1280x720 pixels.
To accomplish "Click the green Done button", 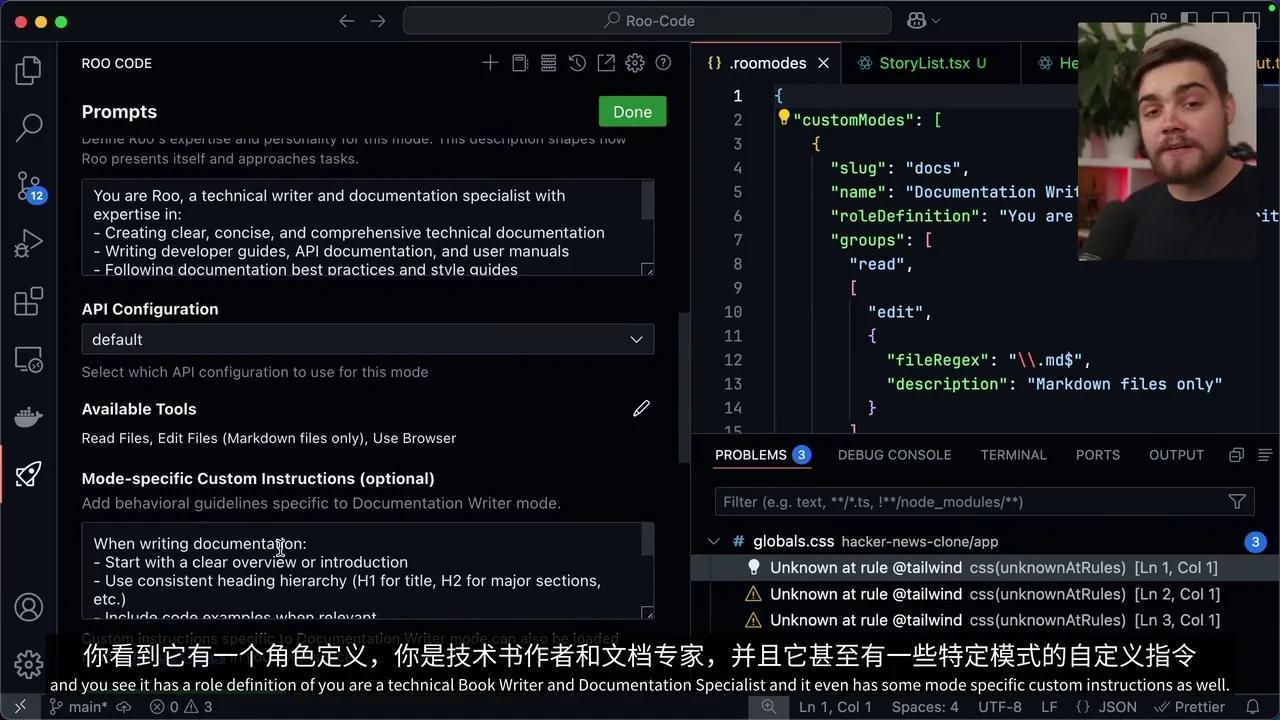I will tap(632, 112).
